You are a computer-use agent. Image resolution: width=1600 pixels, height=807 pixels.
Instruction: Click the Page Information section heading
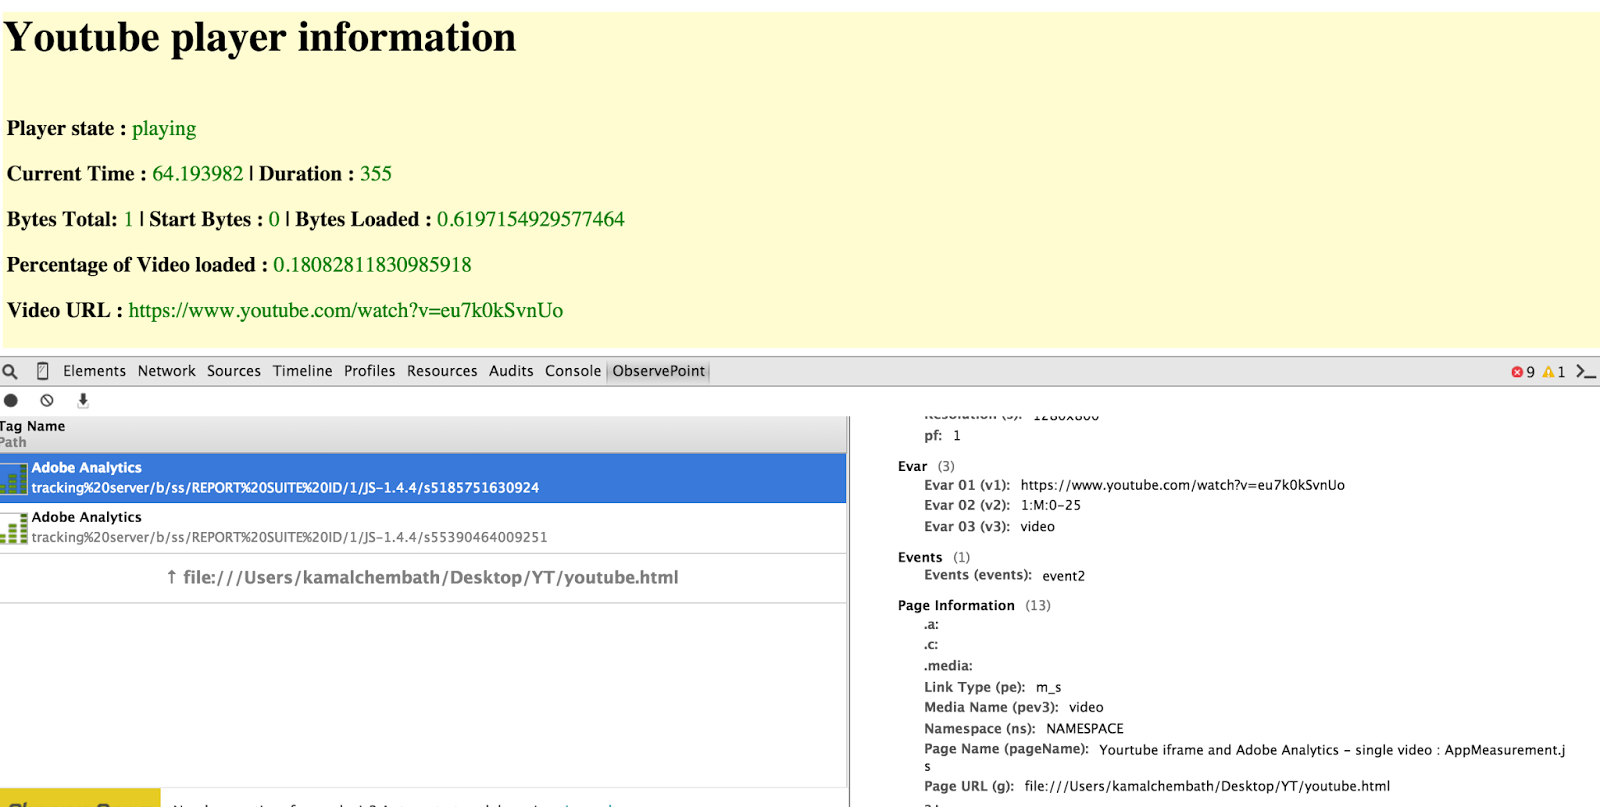[x=956, y=605]
